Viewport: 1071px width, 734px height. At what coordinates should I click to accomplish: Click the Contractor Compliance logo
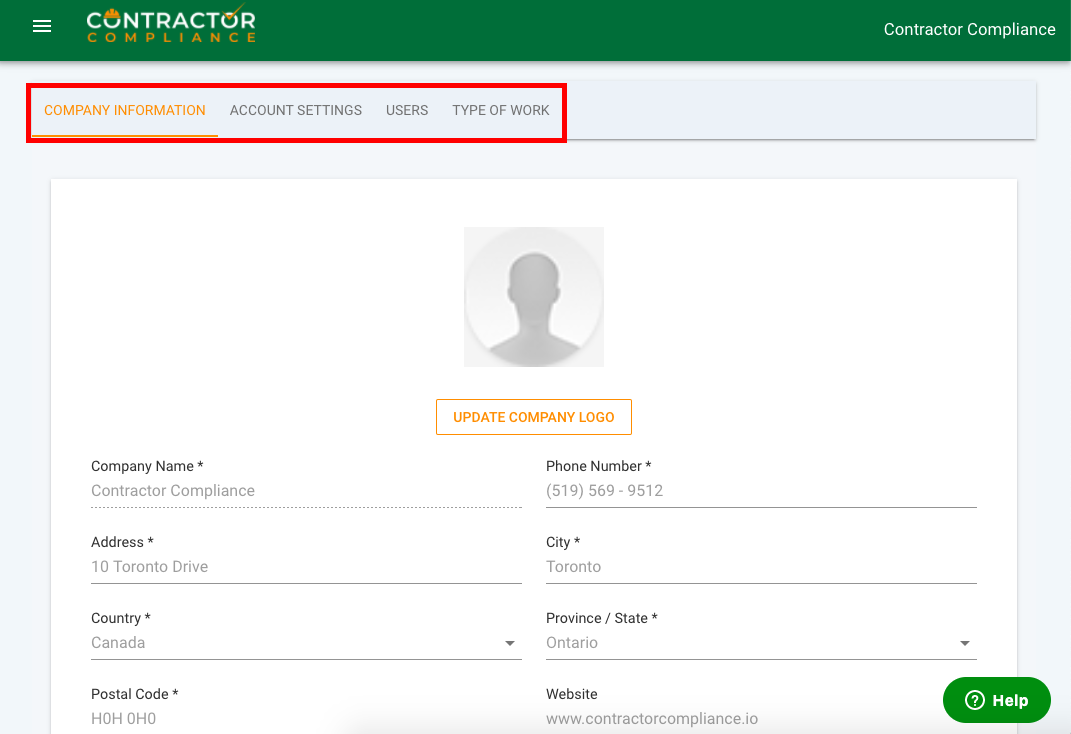(x=171, y=27)
